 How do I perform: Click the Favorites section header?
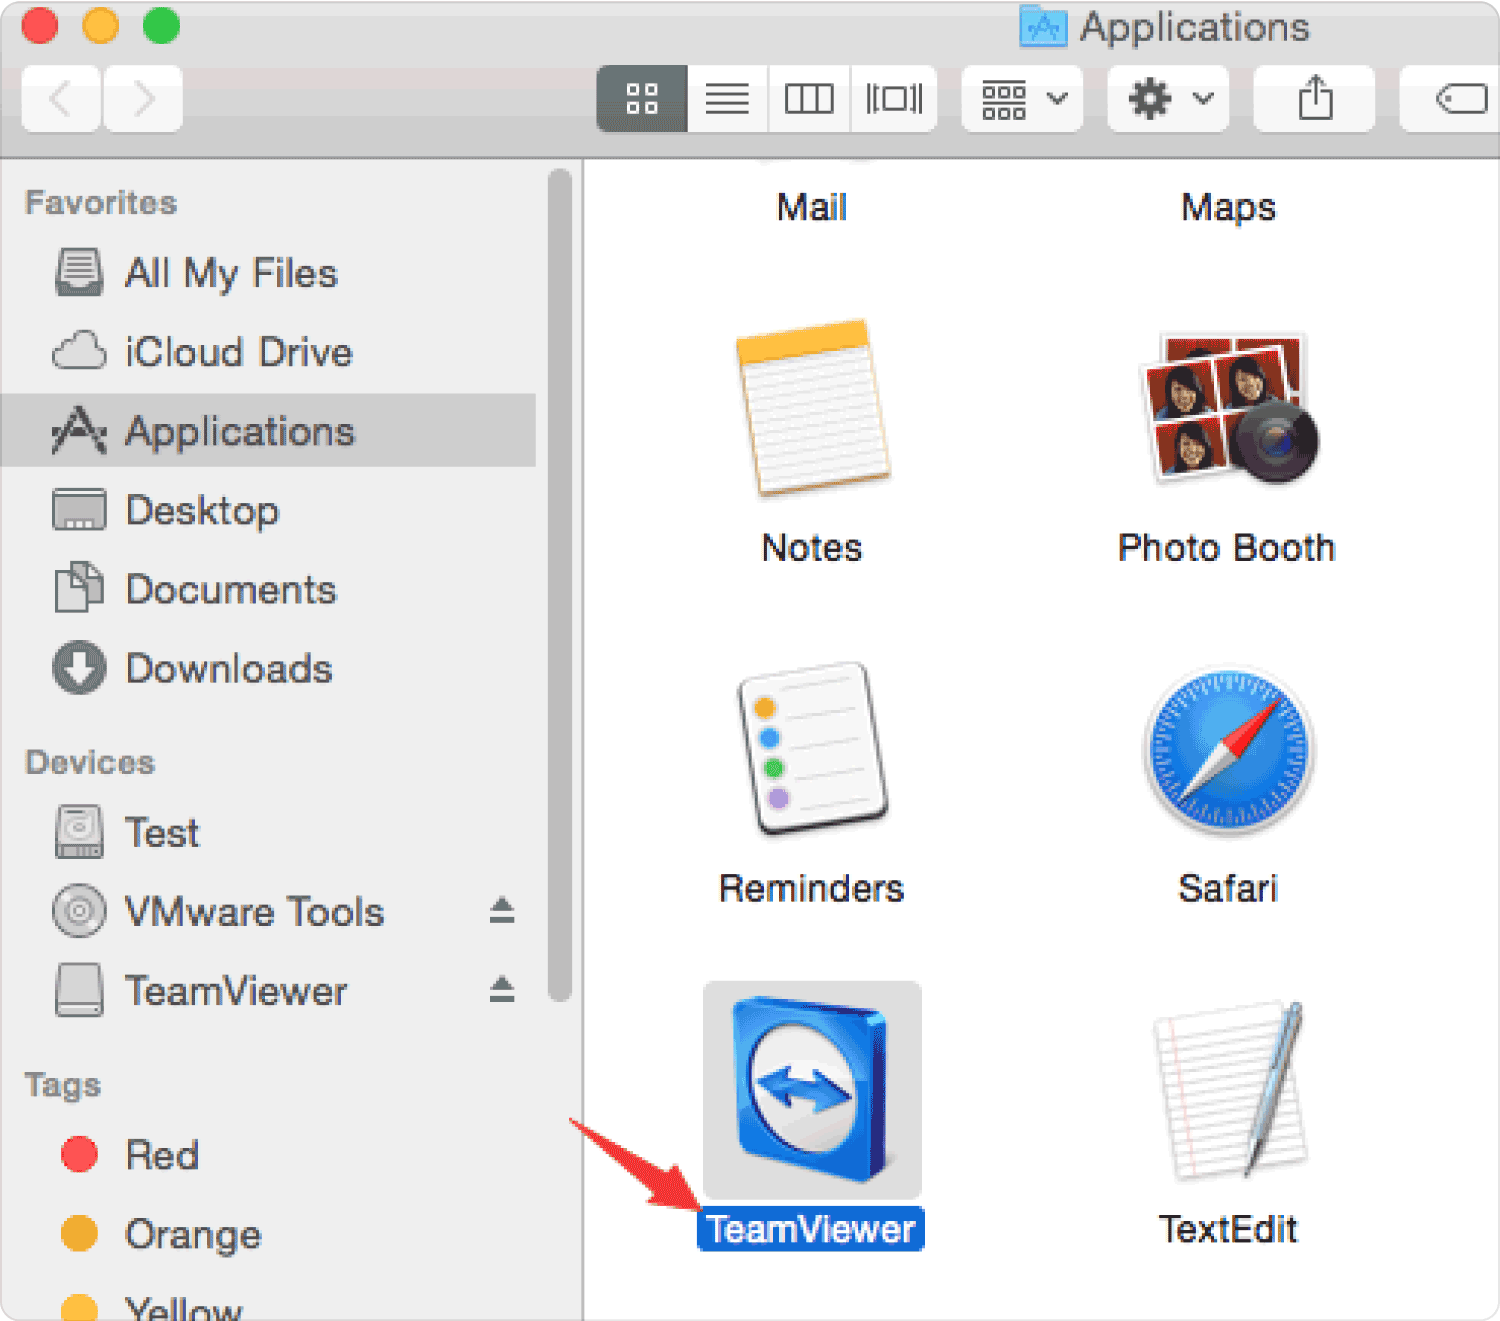point(101,202)
